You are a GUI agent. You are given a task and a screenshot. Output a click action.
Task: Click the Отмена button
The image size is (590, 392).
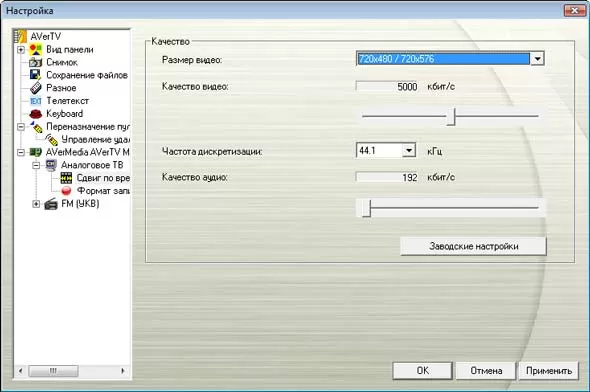(x=486, y=371)
